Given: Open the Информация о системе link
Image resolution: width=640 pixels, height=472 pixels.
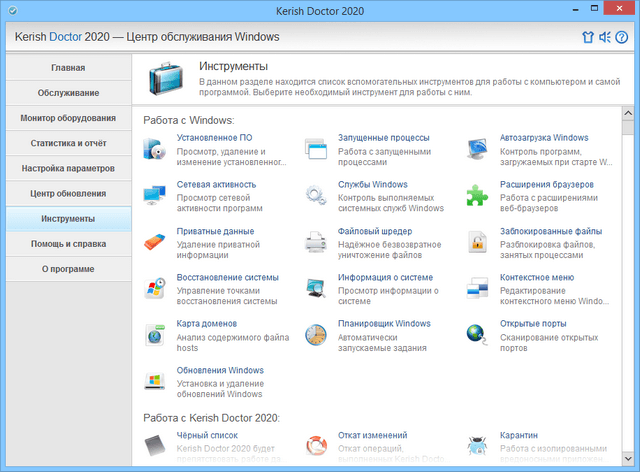Looking at the screenshot, I should coord(385,278).
